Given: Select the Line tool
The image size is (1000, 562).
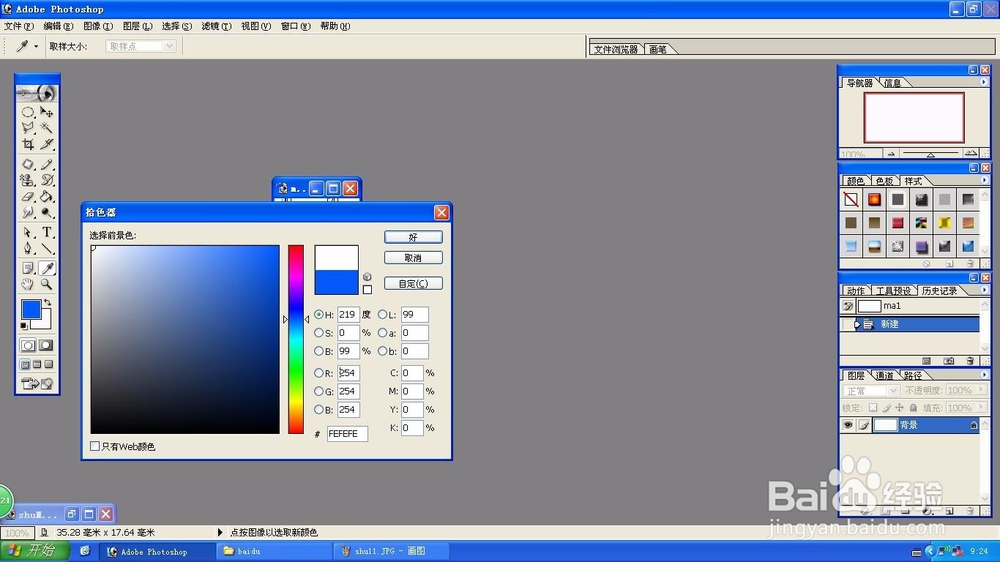Looking at the screenshot, I should (47, 248).
